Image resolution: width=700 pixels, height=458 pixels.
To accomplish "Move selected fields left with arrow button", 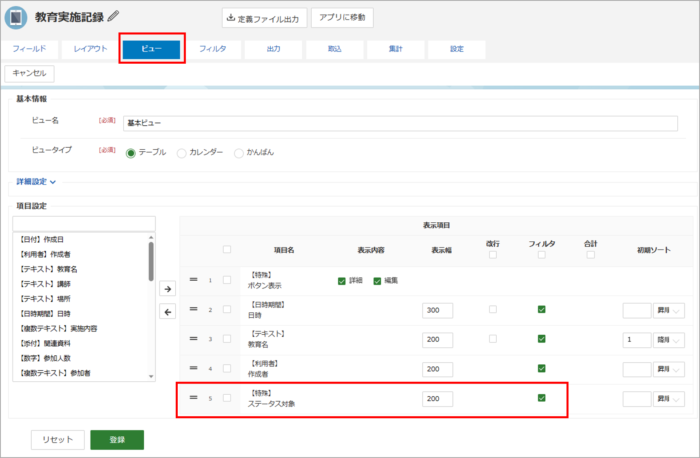I will 167,312.
